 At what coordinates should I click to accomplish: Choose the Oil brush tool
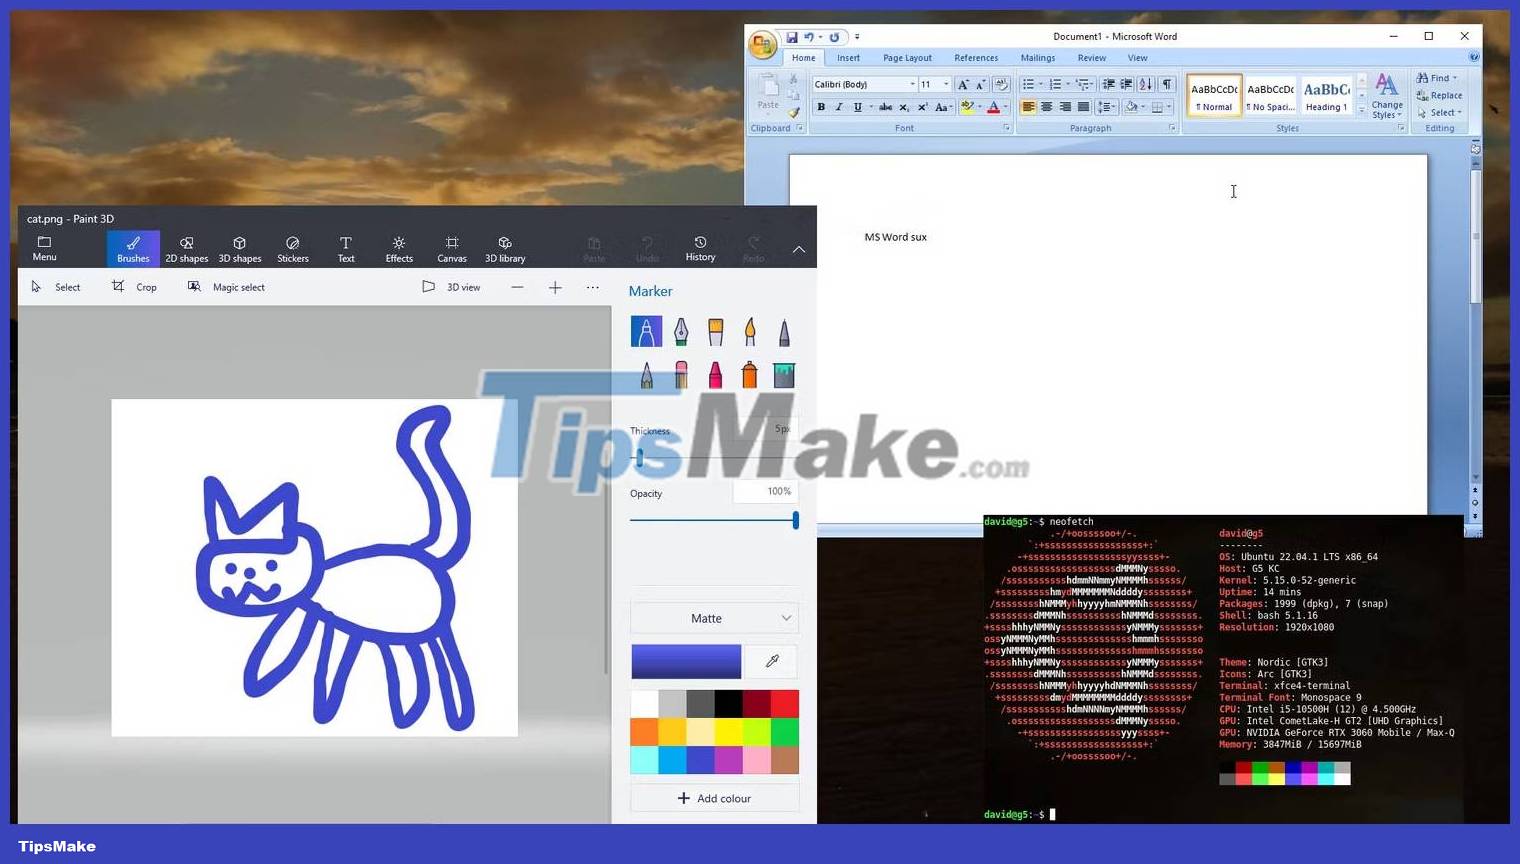(716, 331)
